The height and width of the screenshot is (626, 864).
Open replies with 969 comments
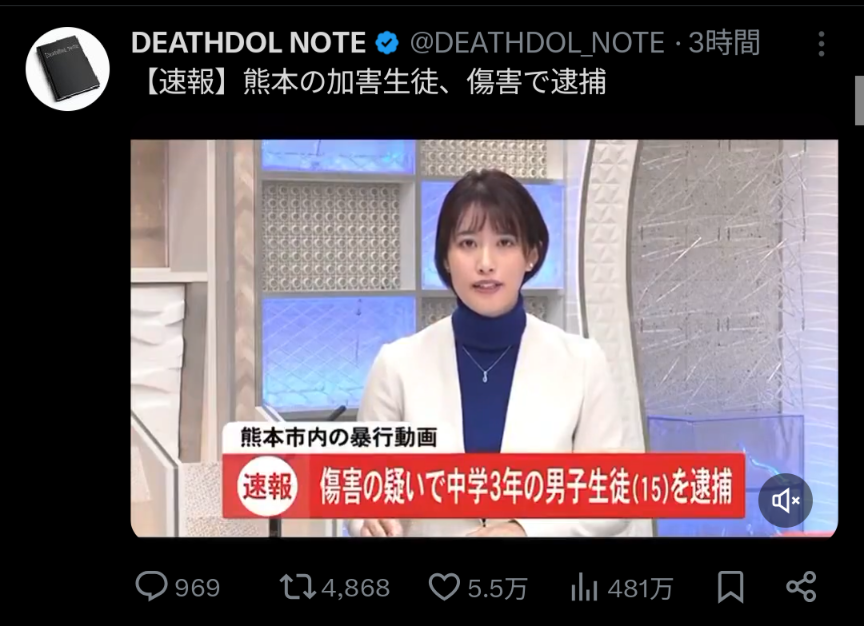pyautogui.click(x=178, y=587)
